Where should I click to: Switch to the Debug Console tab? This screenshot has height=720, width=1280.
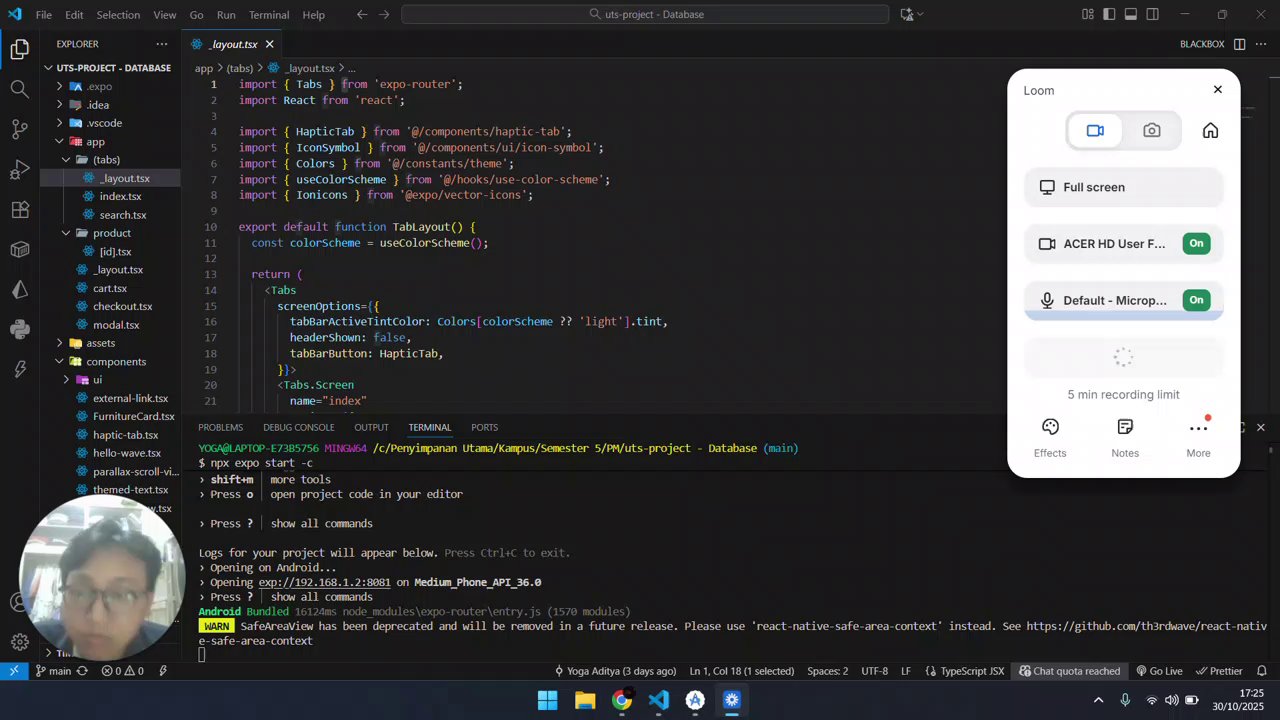[299, 427]
